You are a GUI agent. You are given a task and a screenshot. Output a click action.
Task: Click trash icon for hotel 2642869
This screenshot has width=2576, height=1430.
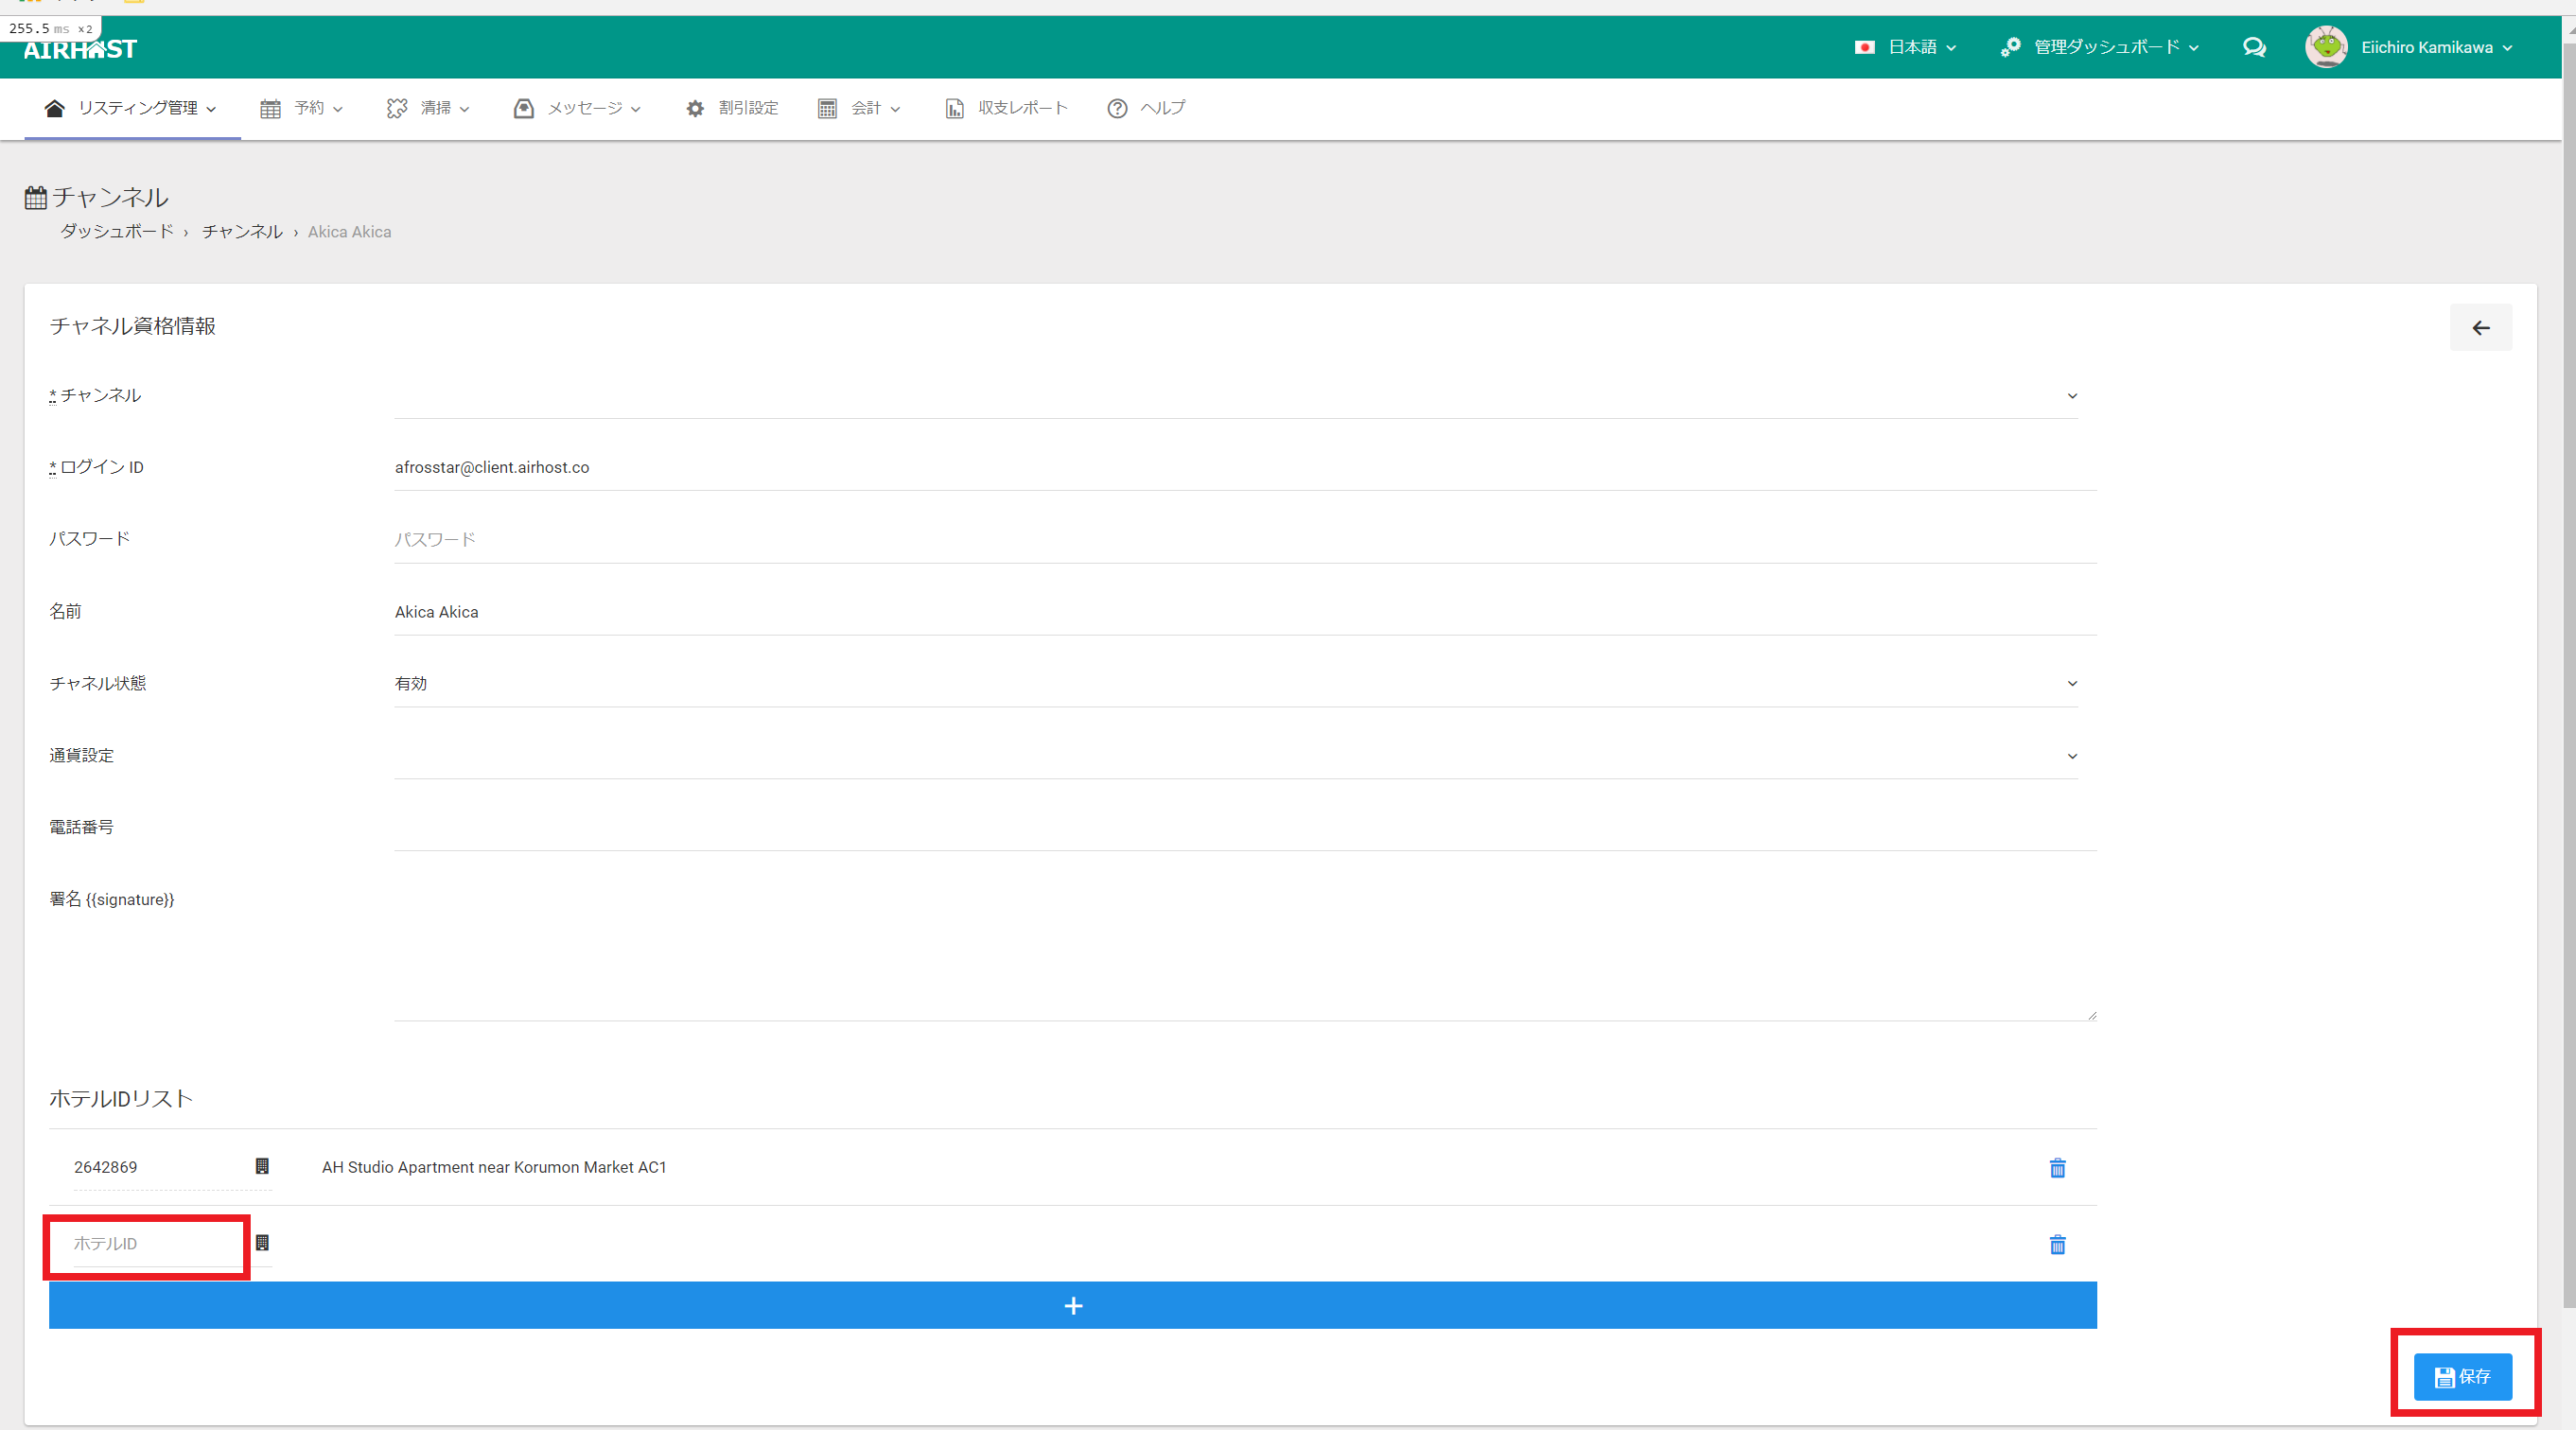[2057, 1168]
